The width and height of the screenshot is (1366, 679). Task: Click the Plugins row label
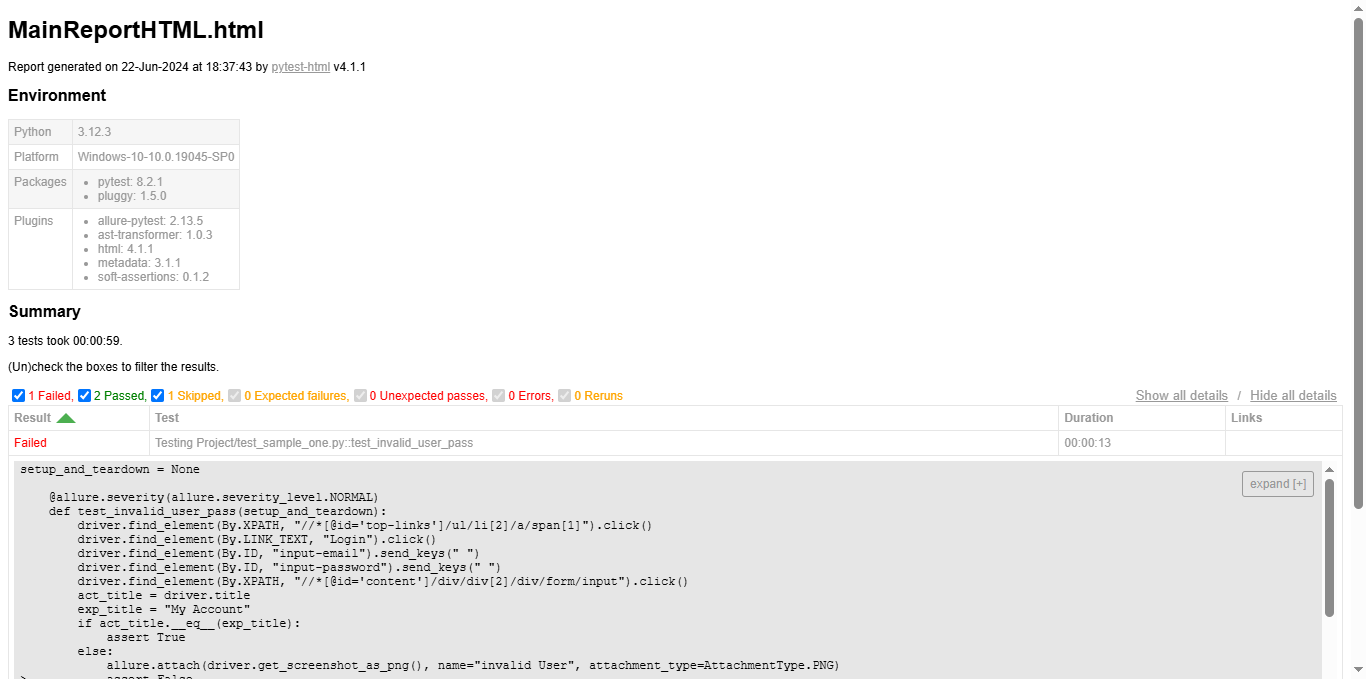(34, 221)
